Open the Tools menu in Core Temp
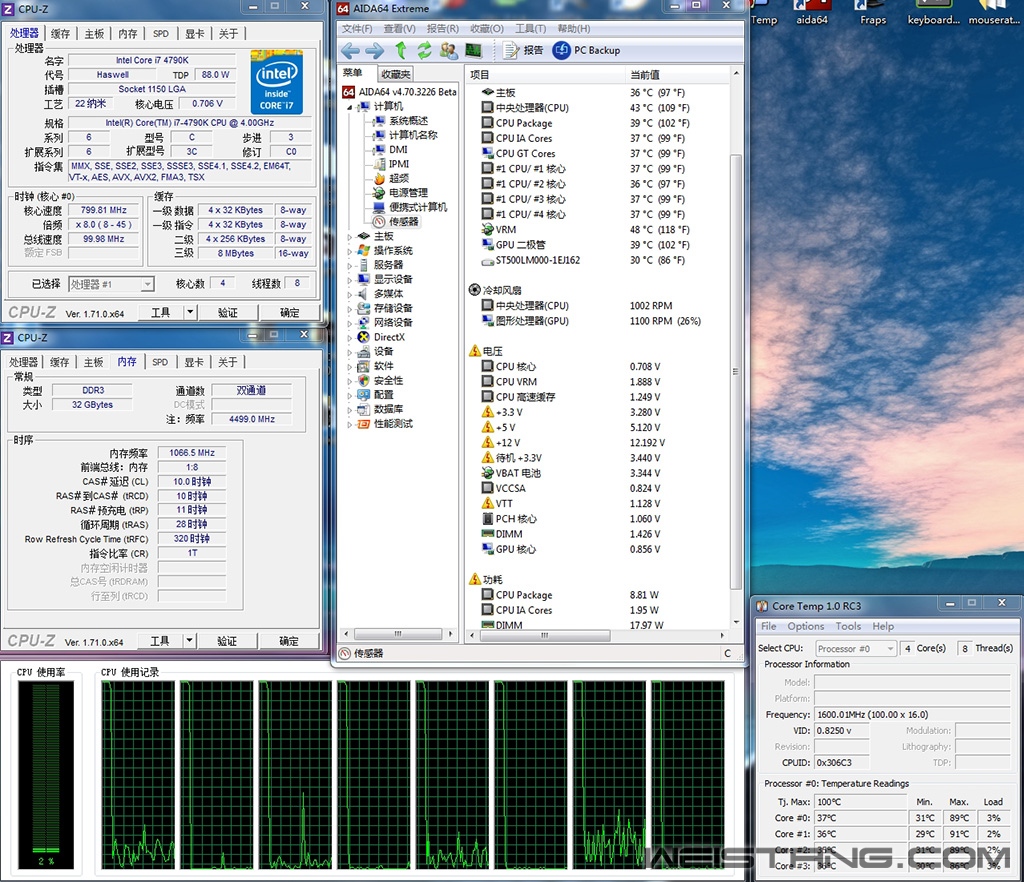Image resolution: width=1024 pixels, height=882 pixels. pos(848,626)
